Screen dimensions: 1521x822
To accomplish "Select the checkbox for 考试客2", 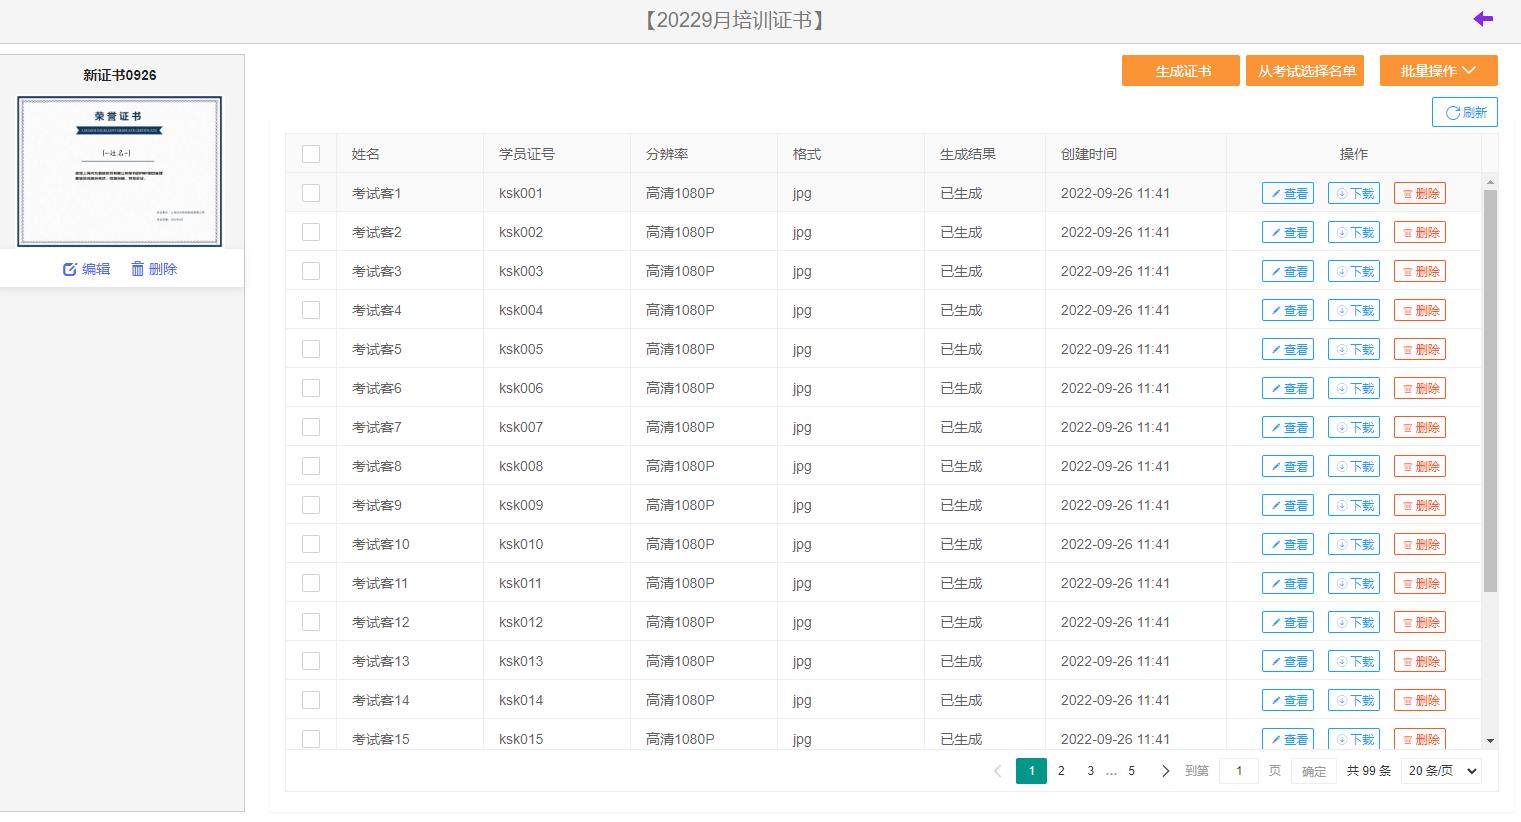I will (311, 233).
